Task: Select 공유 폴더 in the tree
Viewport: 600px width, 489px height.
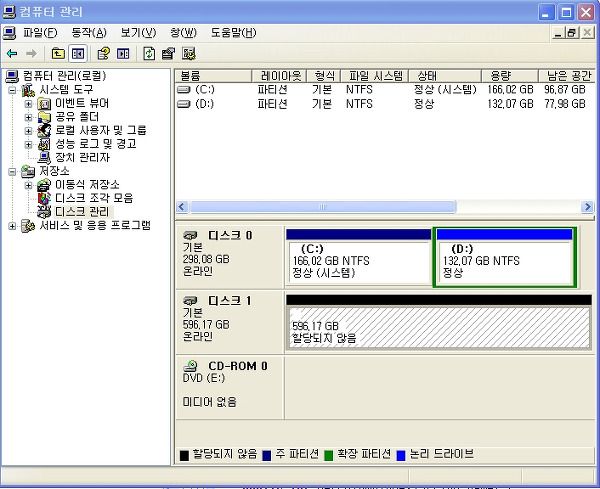Action: pyautogui.click(x=77, y=117)
